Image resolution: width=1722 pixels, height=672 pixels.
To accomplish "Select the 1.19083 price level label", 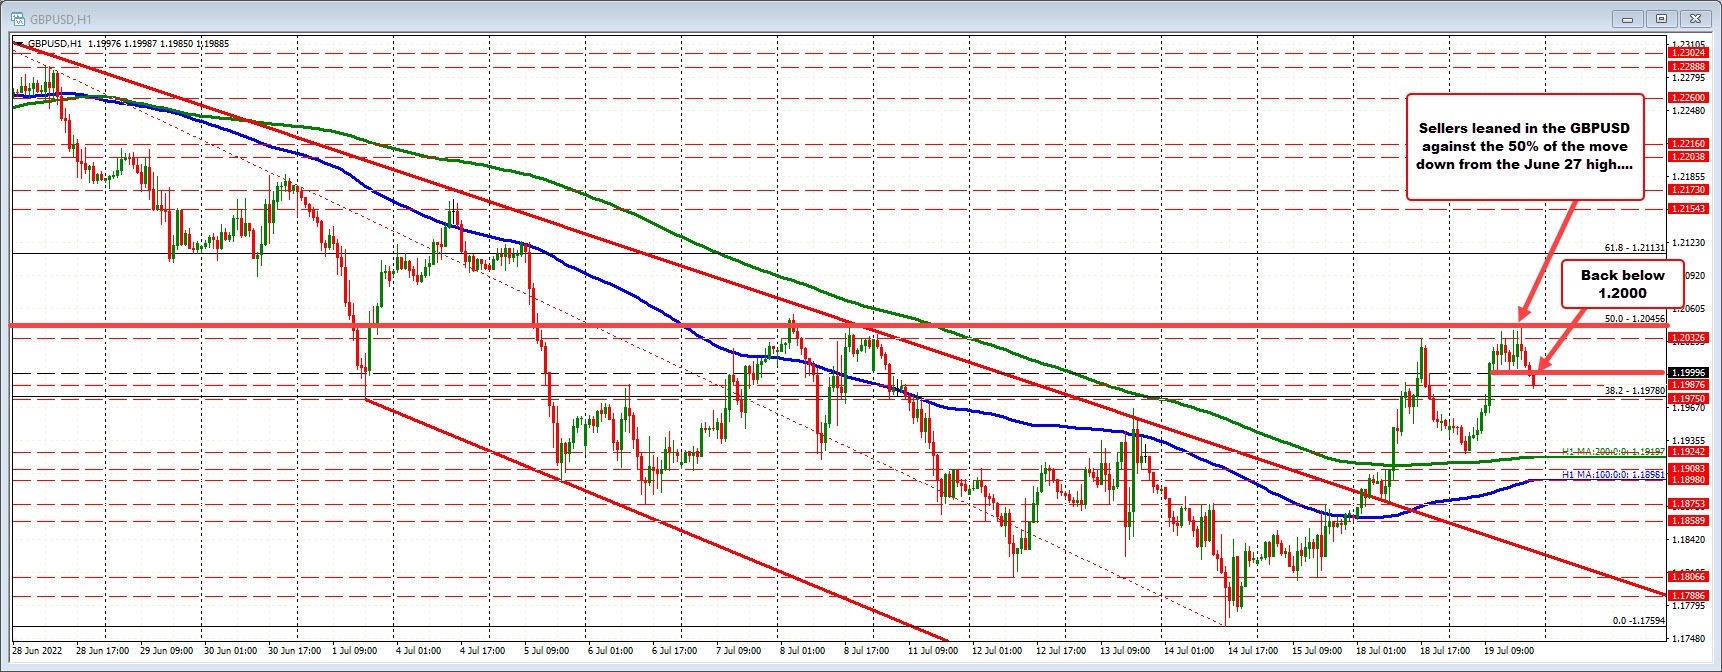I will tap(1688, 469).
